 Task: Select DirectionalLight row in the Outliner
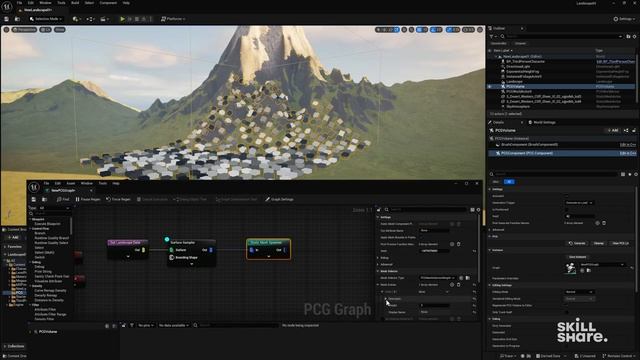click(x=561, y=67)
